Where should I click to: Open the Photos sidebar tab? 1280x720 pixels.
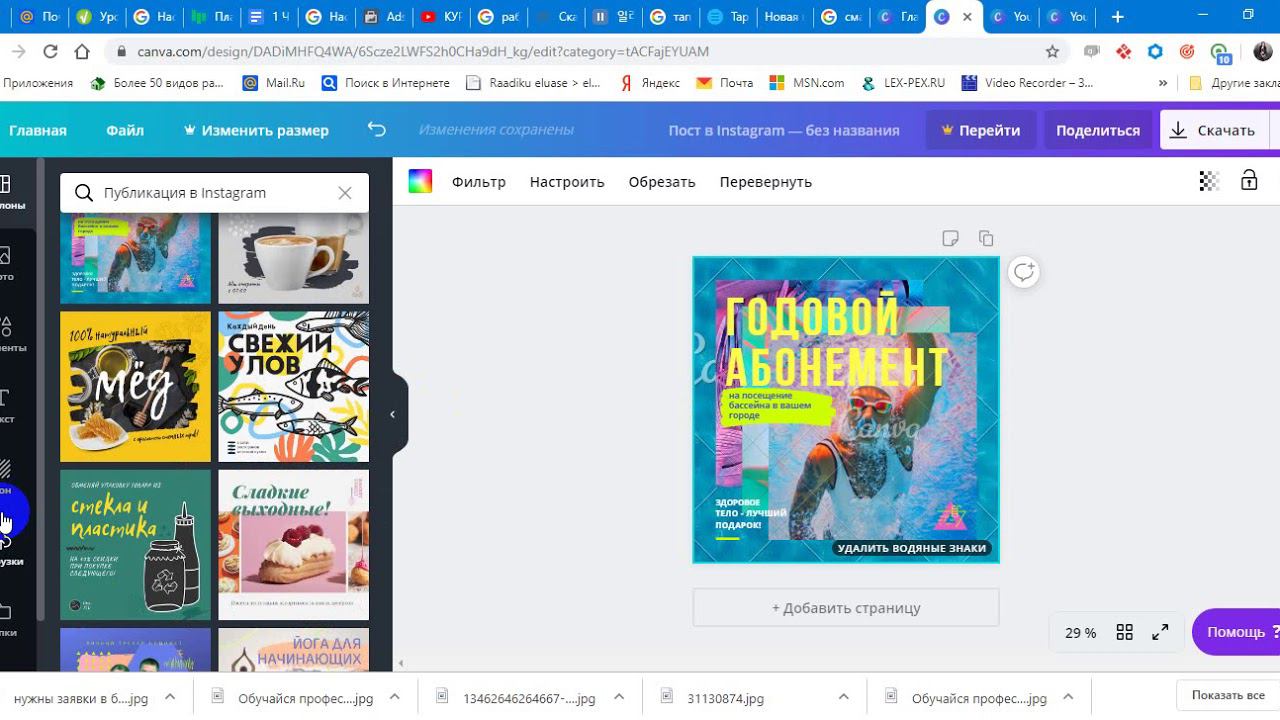click(8, 264)
